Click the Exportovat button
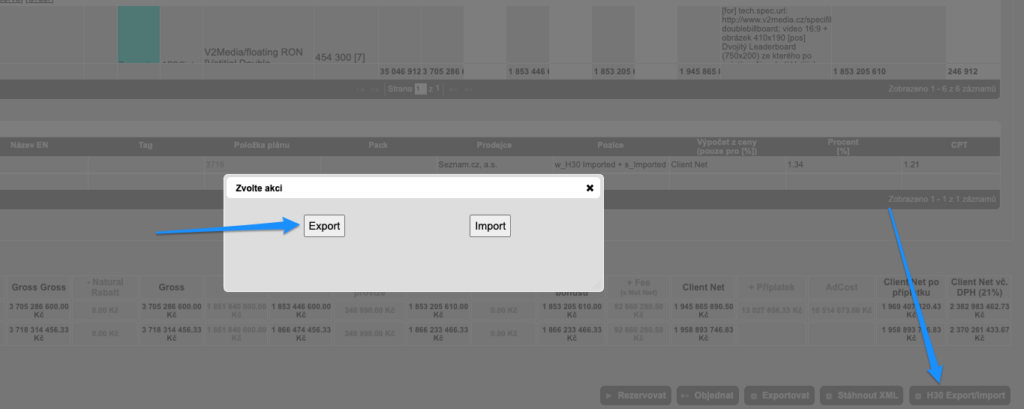1024x409 pixels. pos(778,395)
